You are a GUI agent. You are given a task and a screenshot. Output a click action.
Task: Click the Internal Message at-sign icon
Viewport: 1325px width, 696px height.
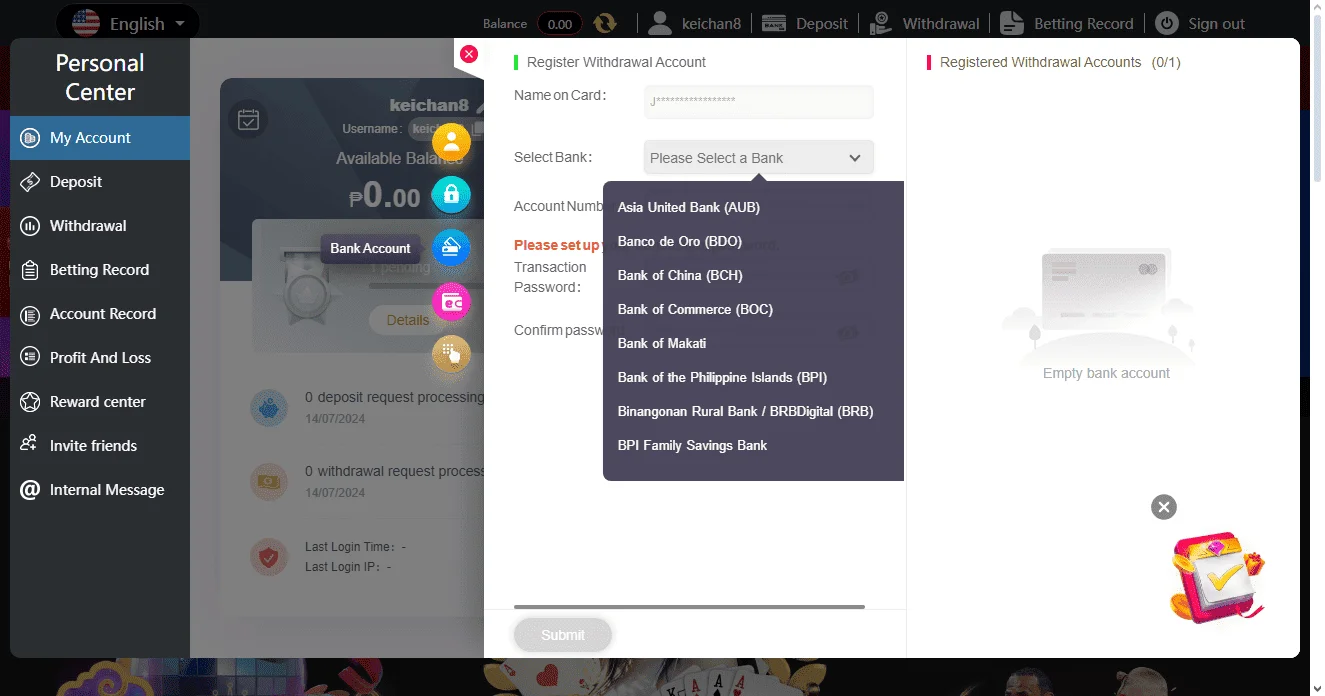click(x=31, y=490)
